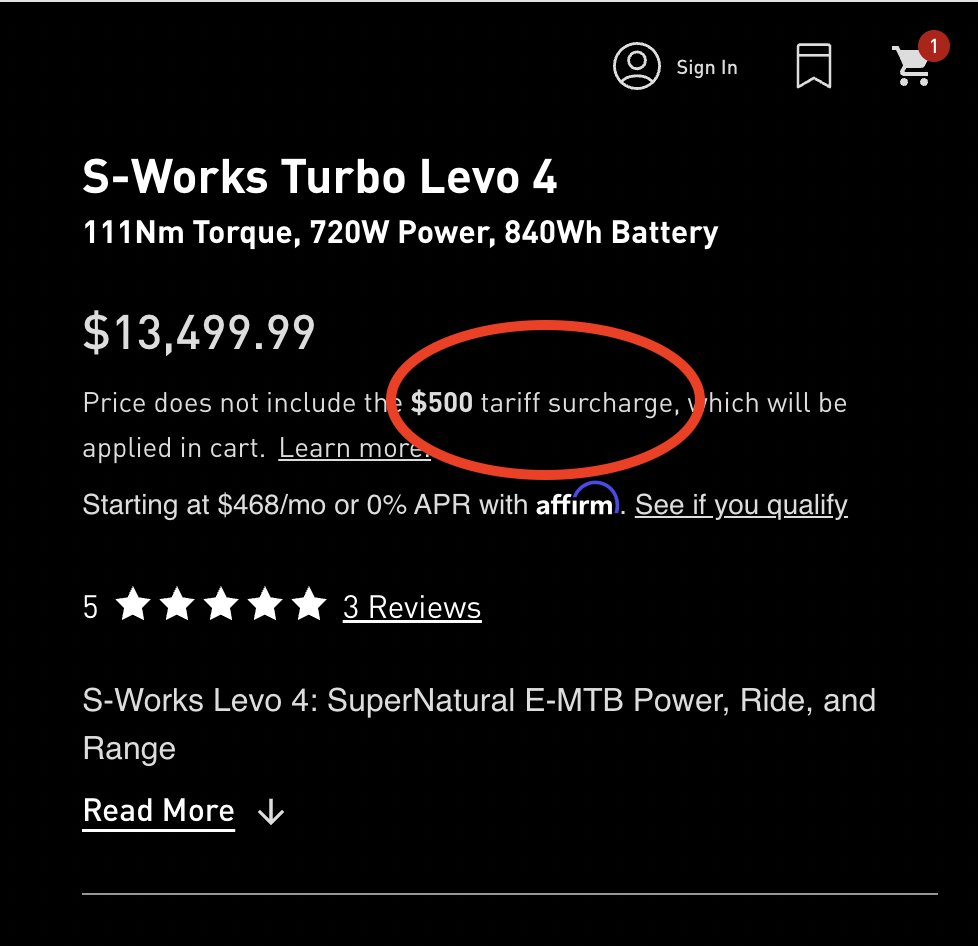Select the middle star of the rating
Viewport: 978px width, 946px height.
[x=221, y=604]
